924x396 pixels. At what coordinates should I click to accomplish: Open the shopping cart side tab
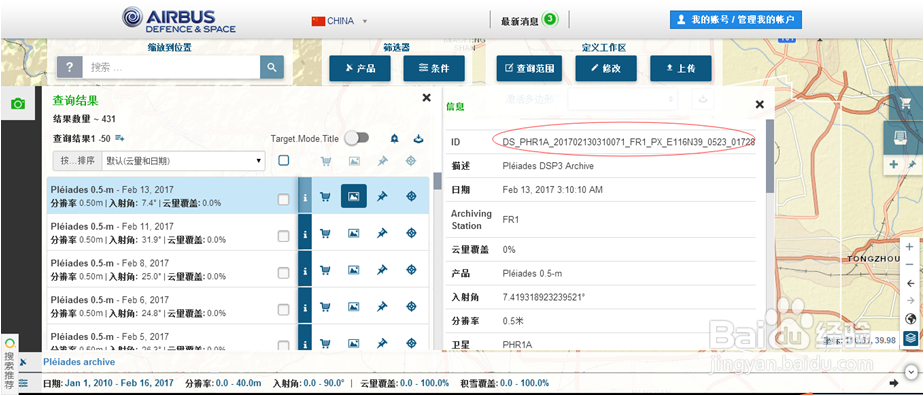(905, 103)
